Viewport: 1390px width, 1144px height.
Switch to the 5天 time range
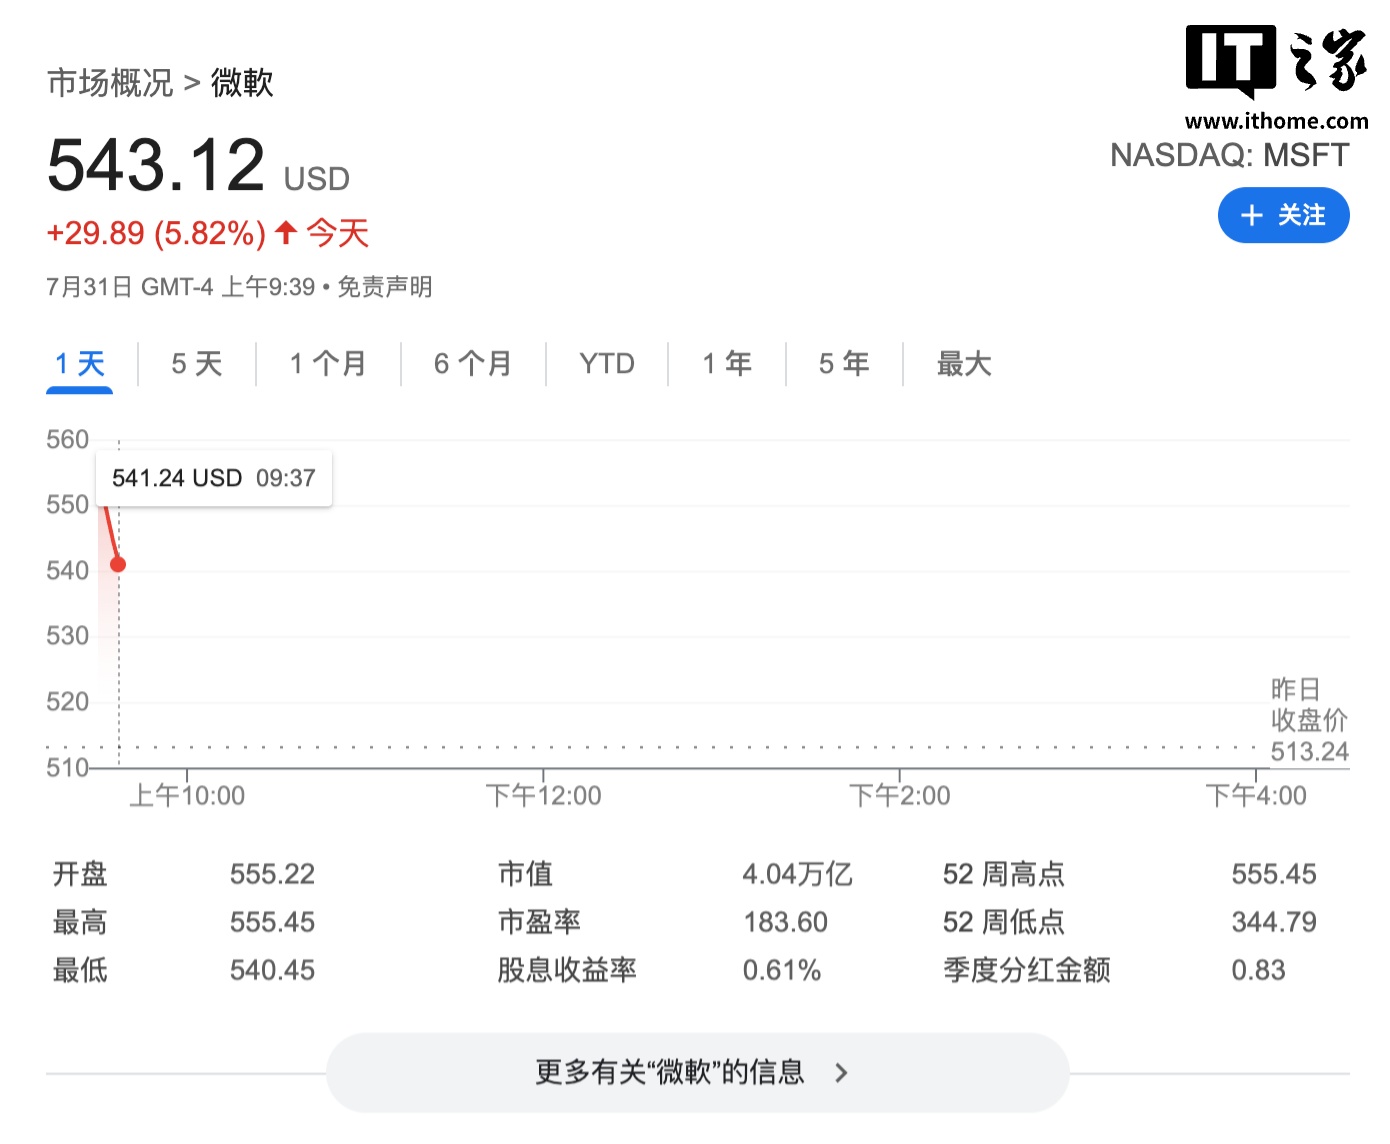click(195, 363)
